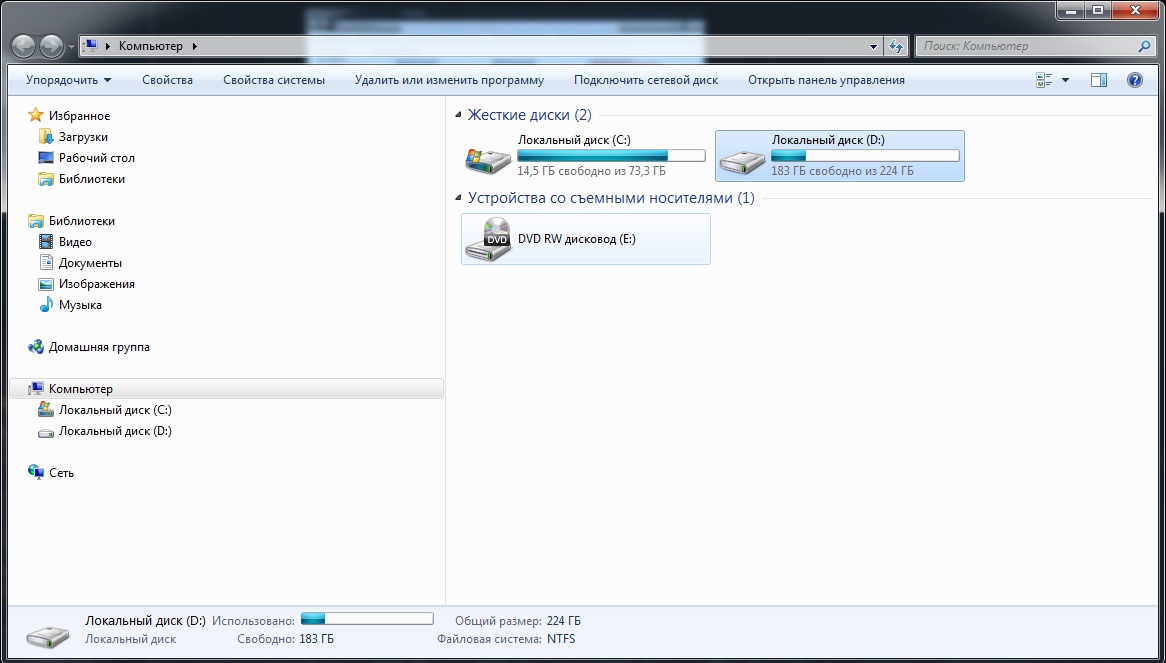Click the Forward navigation arrow
1166x663 pixels.
(x=50, y=46)
